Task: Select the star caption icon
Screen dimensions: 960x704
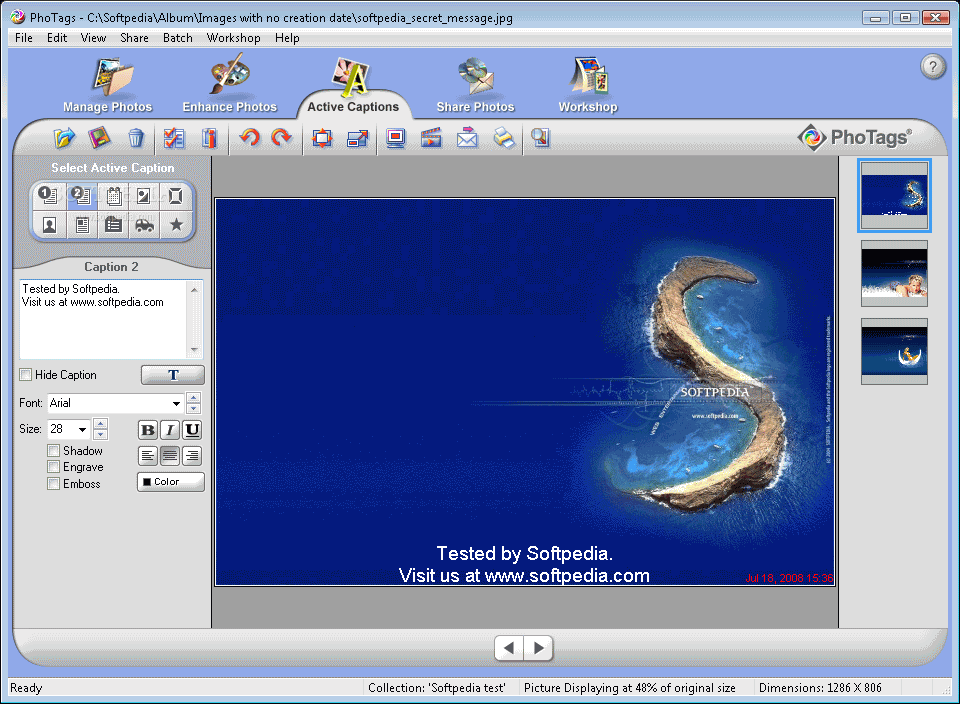Action: click(176, 225)
